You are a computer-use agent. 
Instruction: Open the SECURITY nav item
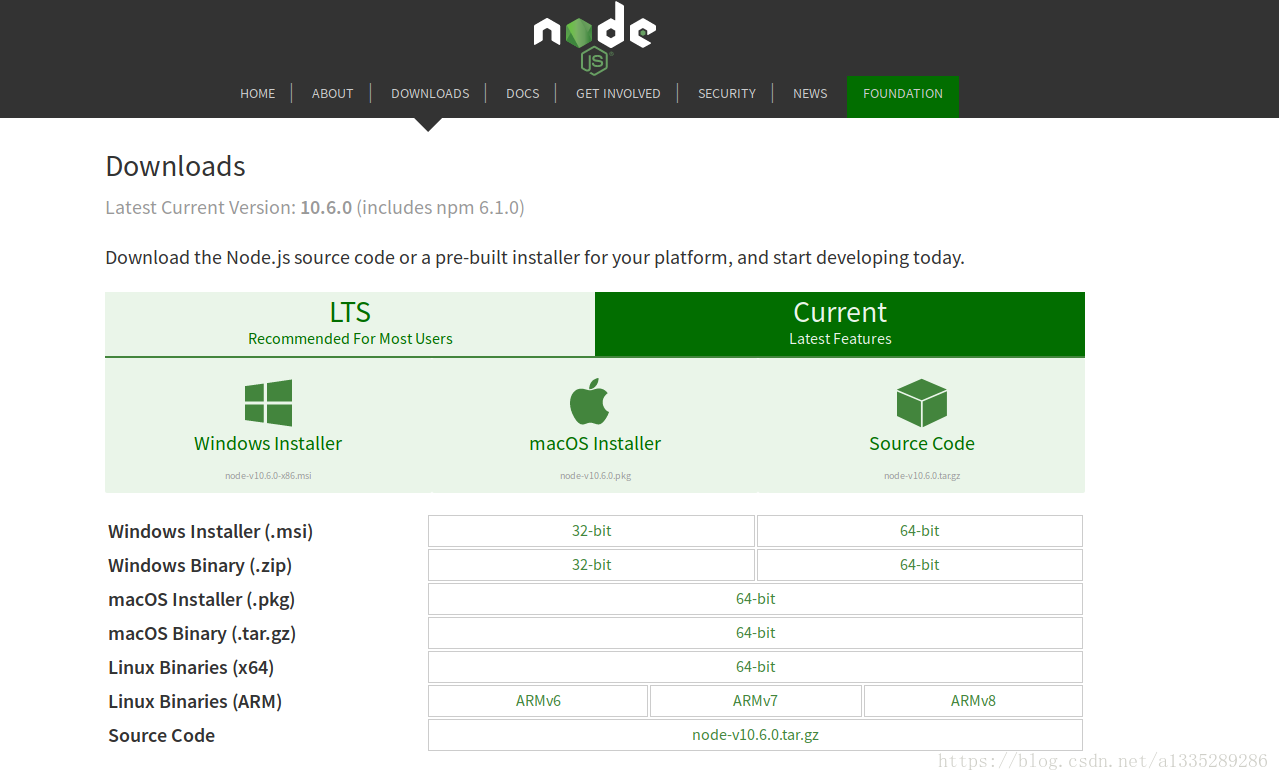[727, 93]
